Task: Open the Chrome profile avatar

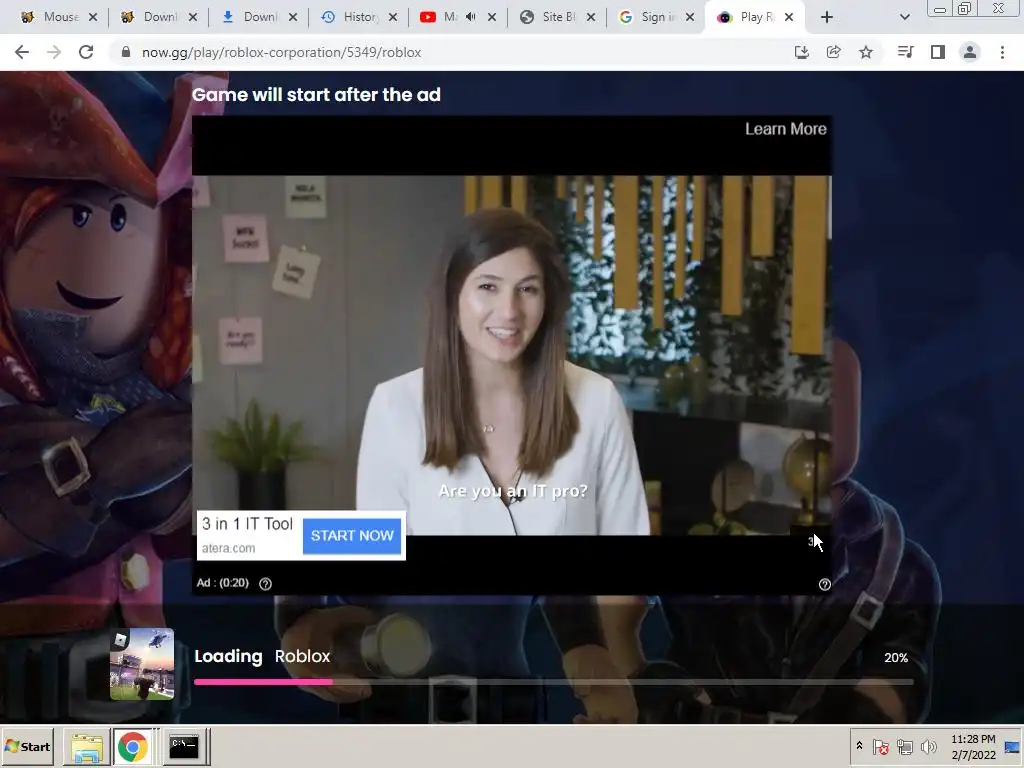Action: click(x=970, y=52)
